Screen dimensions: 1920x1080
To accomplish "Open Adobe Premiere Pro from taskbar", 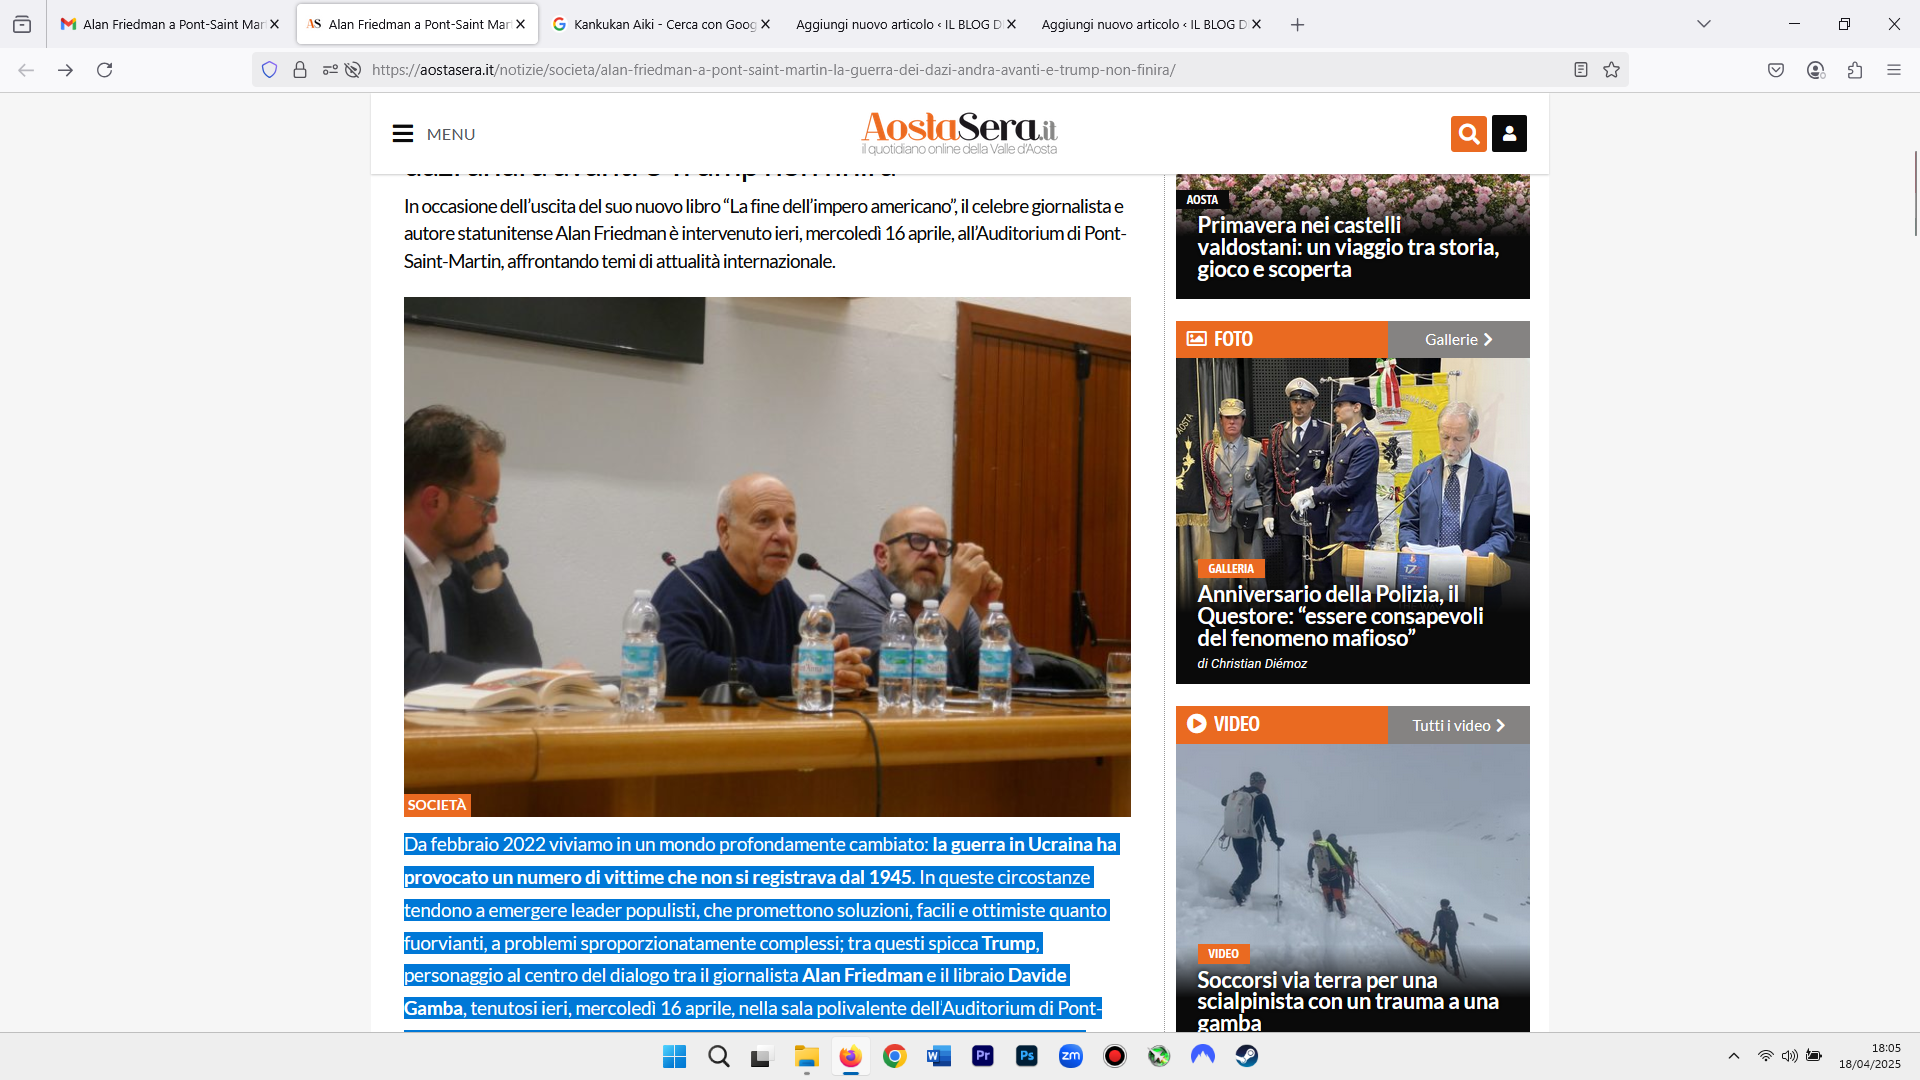I will tap(983, 1056).
